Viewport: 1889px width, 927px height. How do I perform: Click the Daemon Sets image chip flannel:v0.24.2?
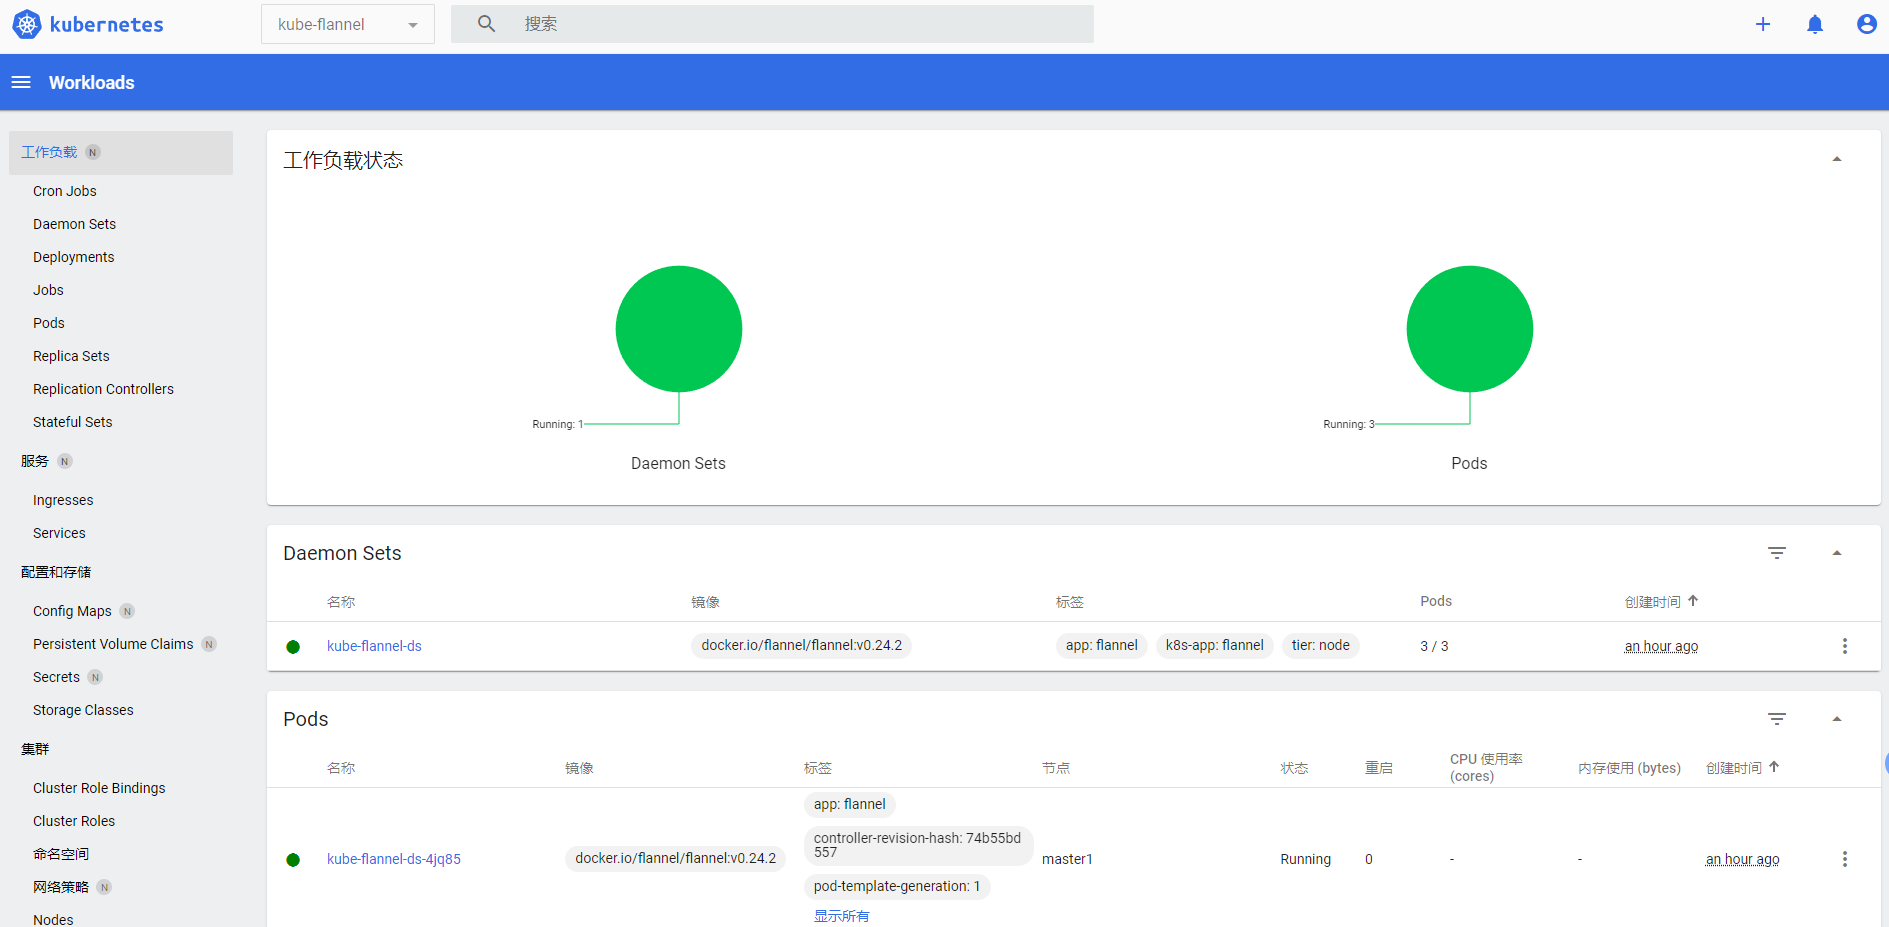tap(801, 645)
